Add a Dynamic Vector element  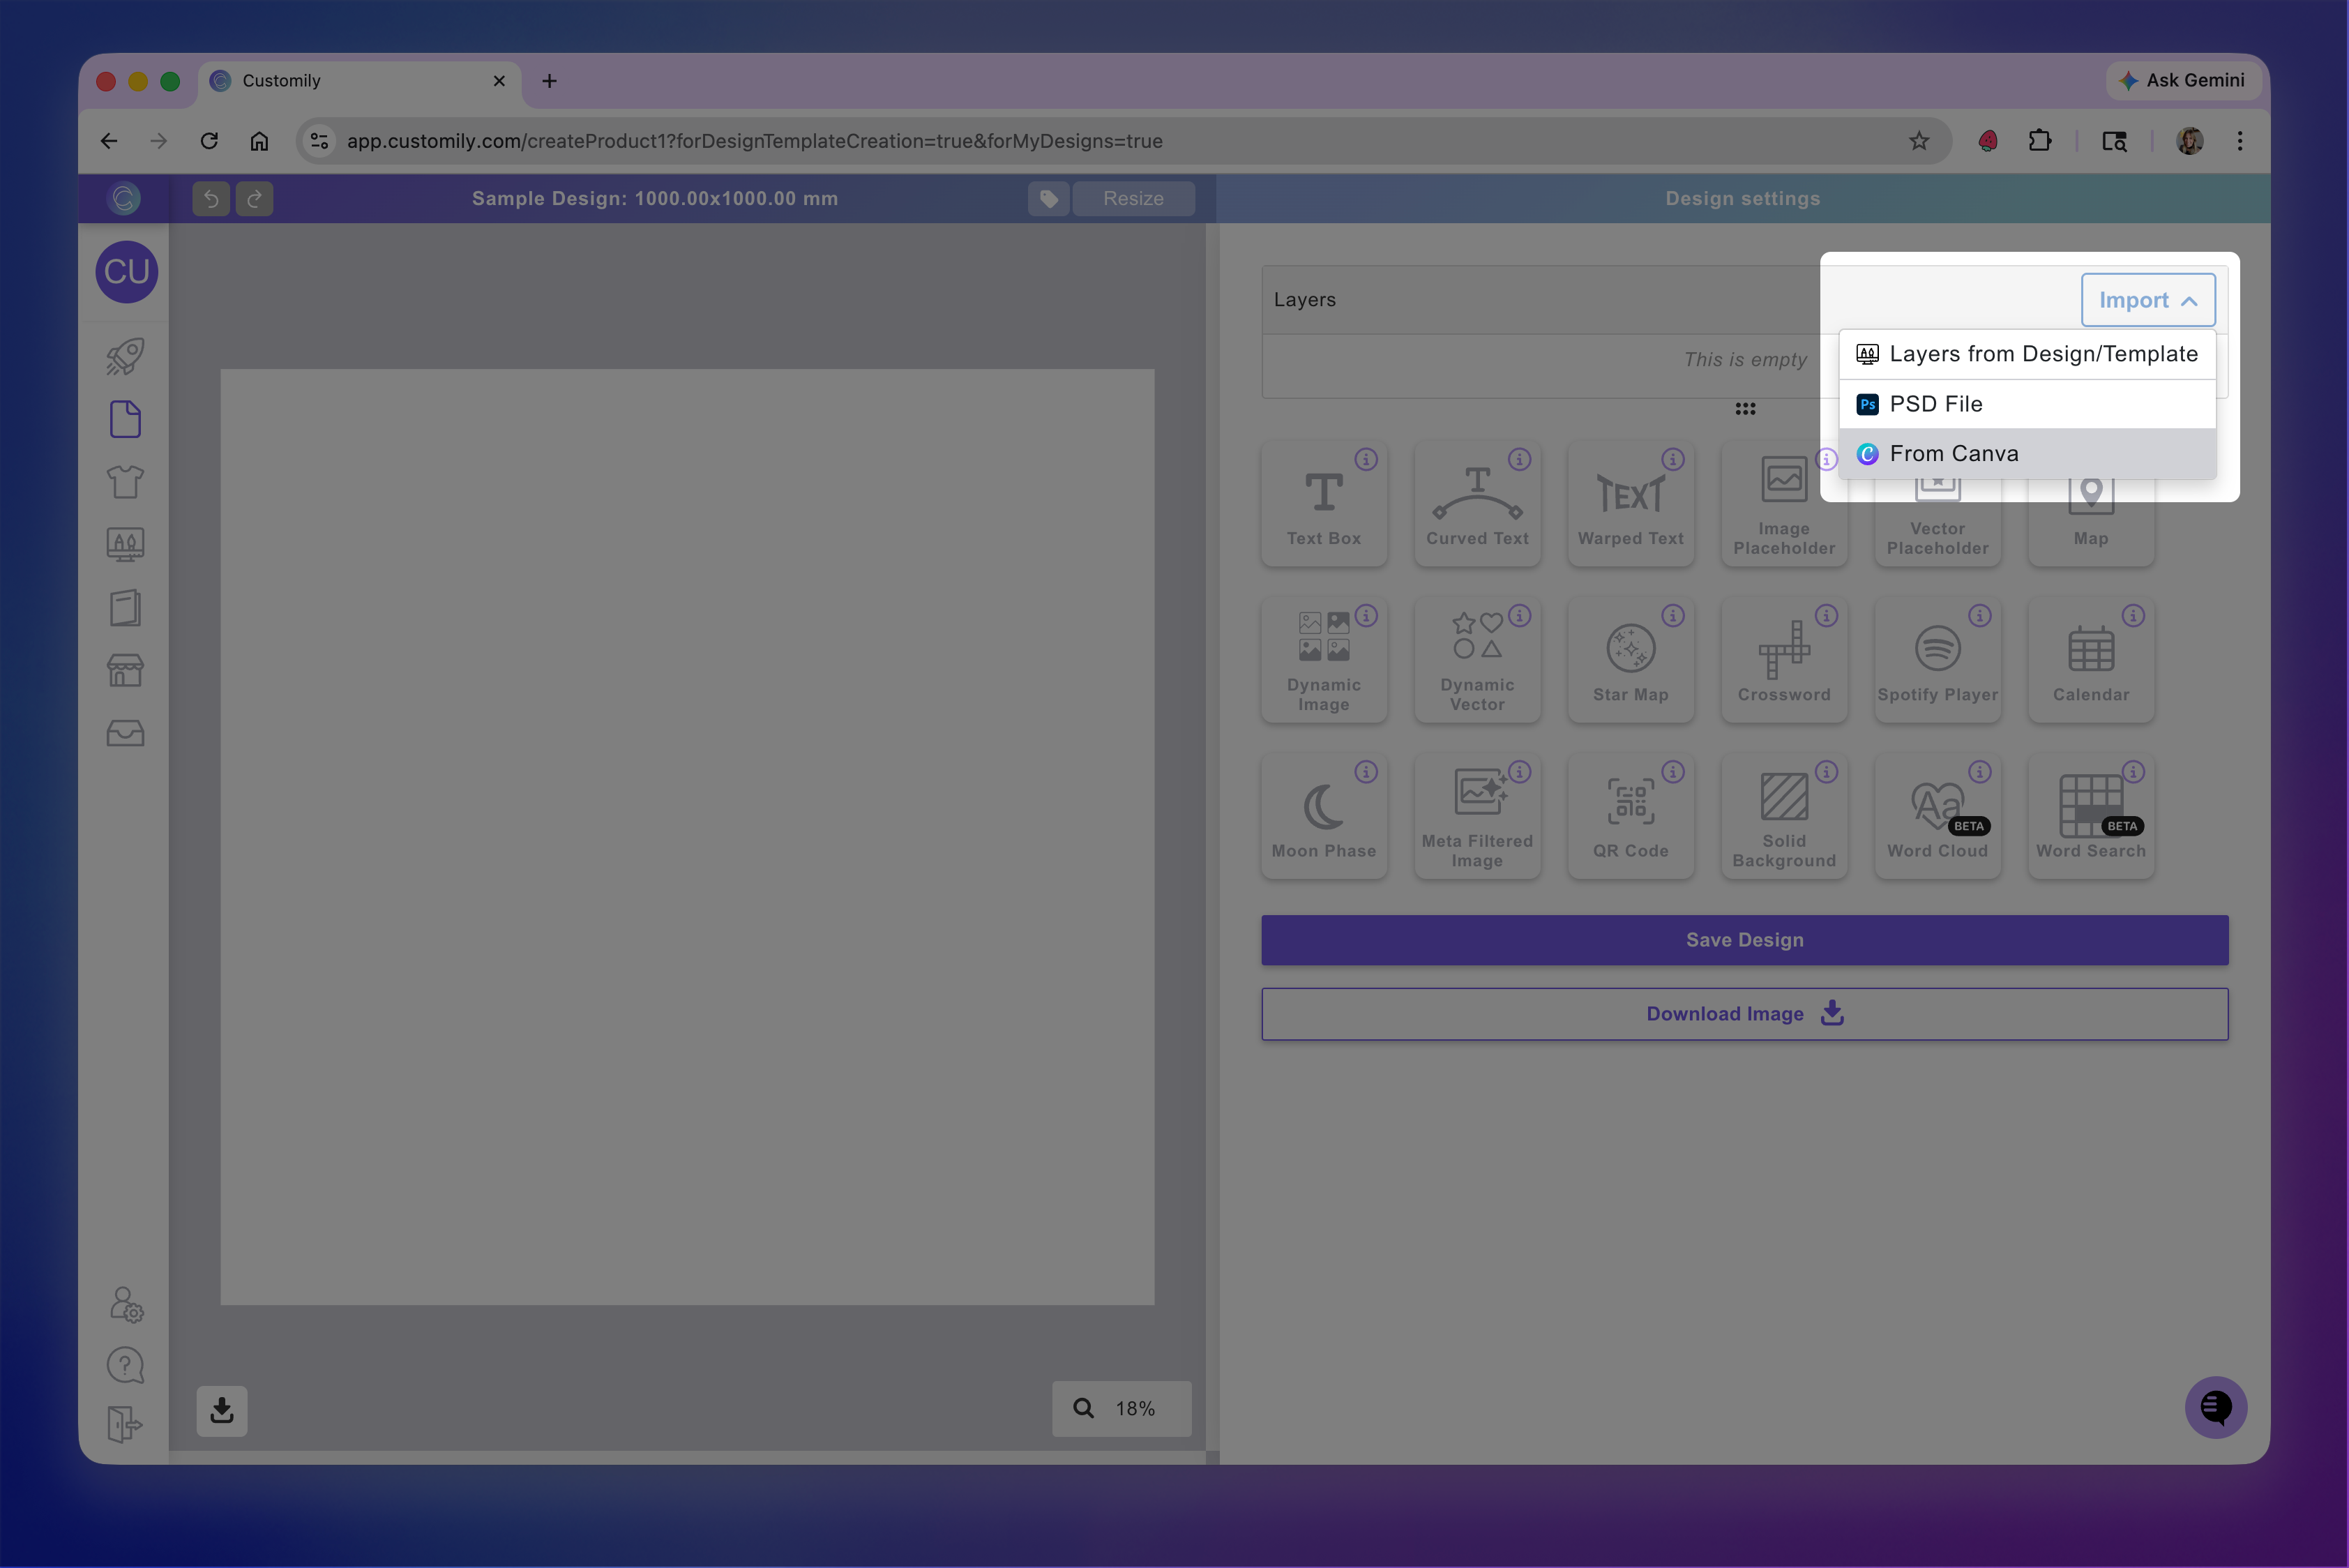pyautogui.click(x=1477, y=661)
